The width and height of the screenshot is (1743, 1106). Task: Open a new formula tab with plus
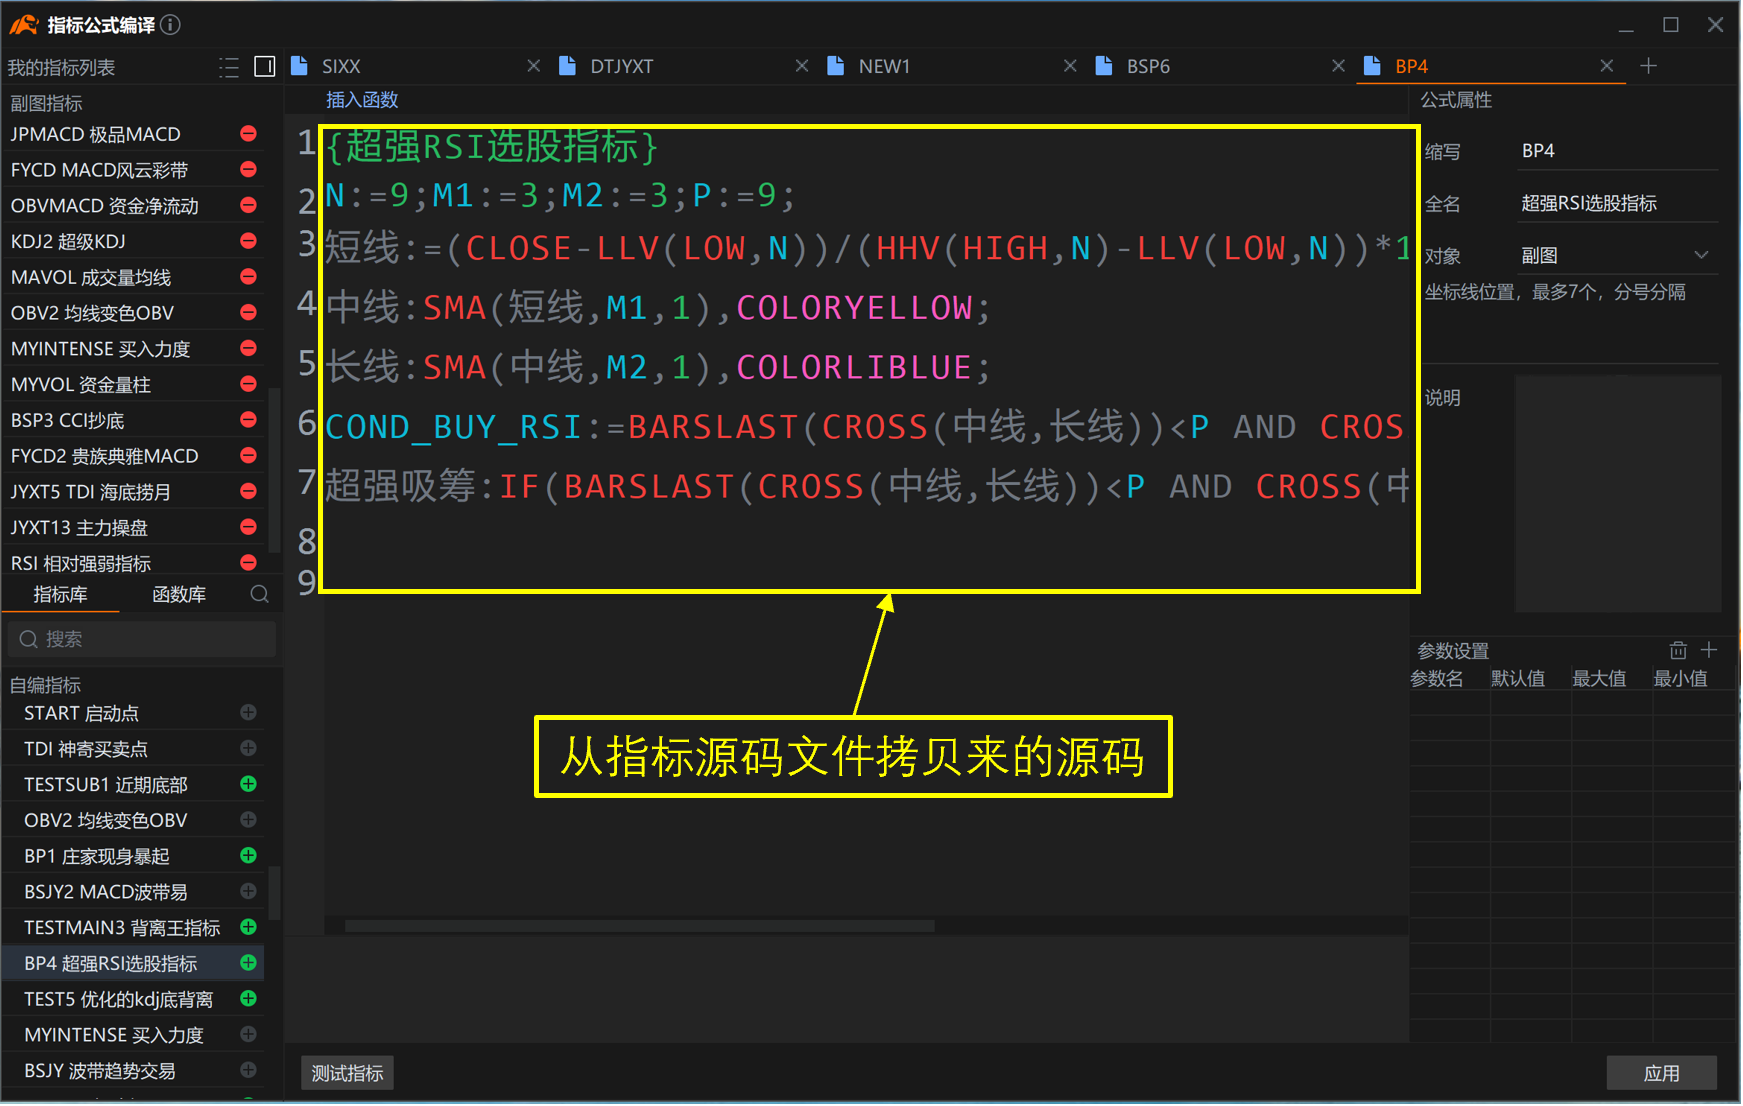tap(1649, 66)
